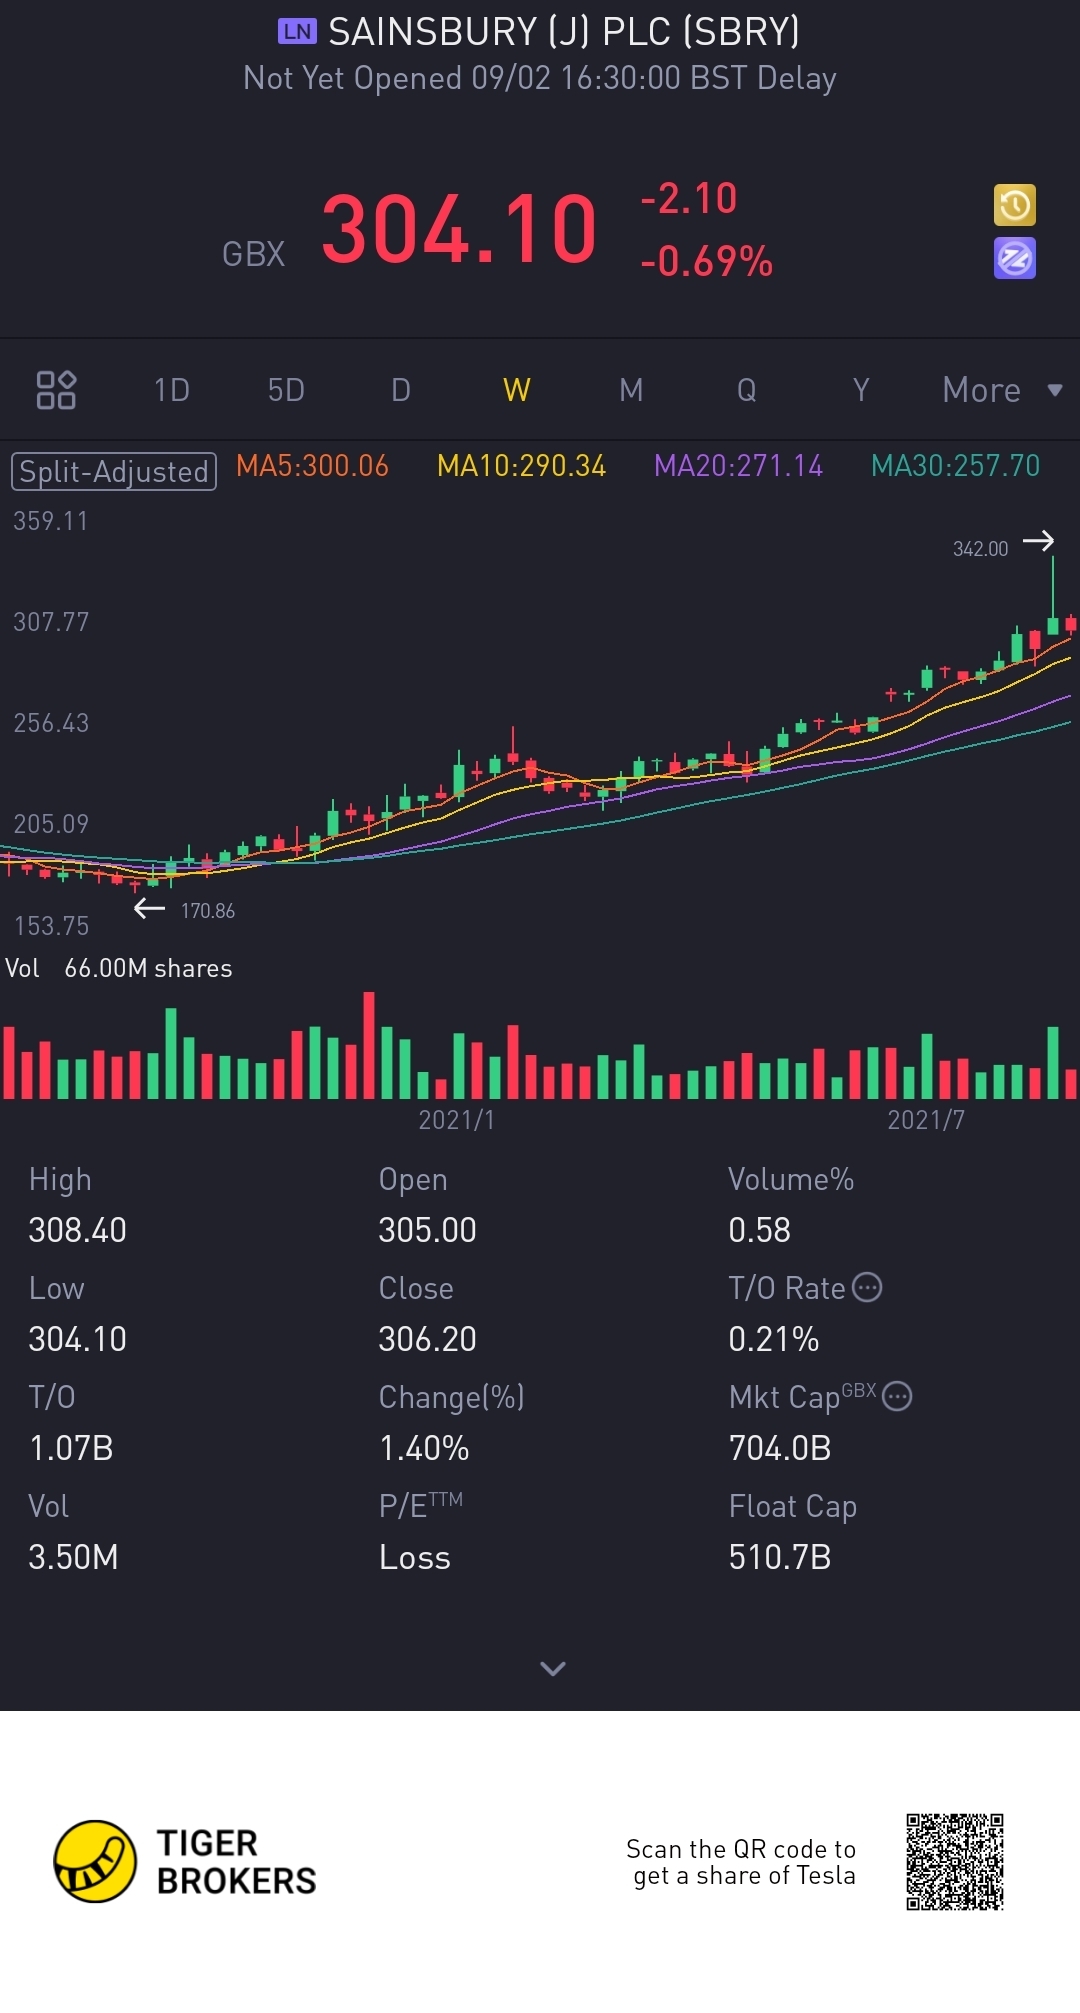Tap the yellow history clock icon

click(1014, 206)
